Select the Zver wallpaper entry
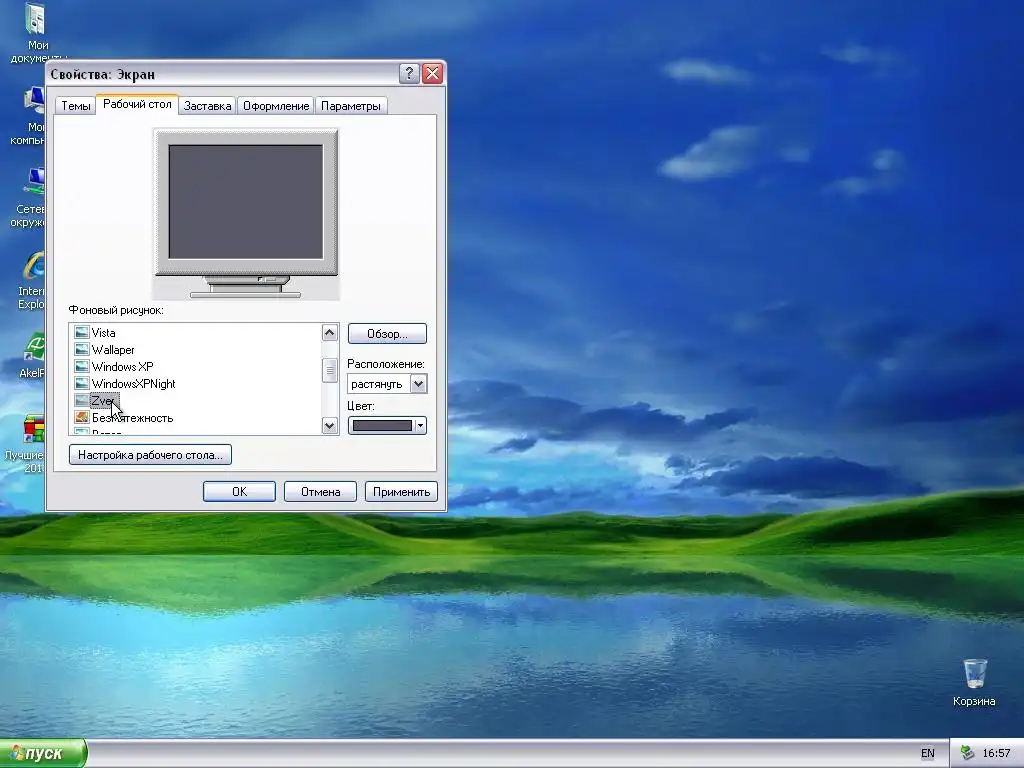Viewport: 1024px width, 768px height. coord(103,400)
